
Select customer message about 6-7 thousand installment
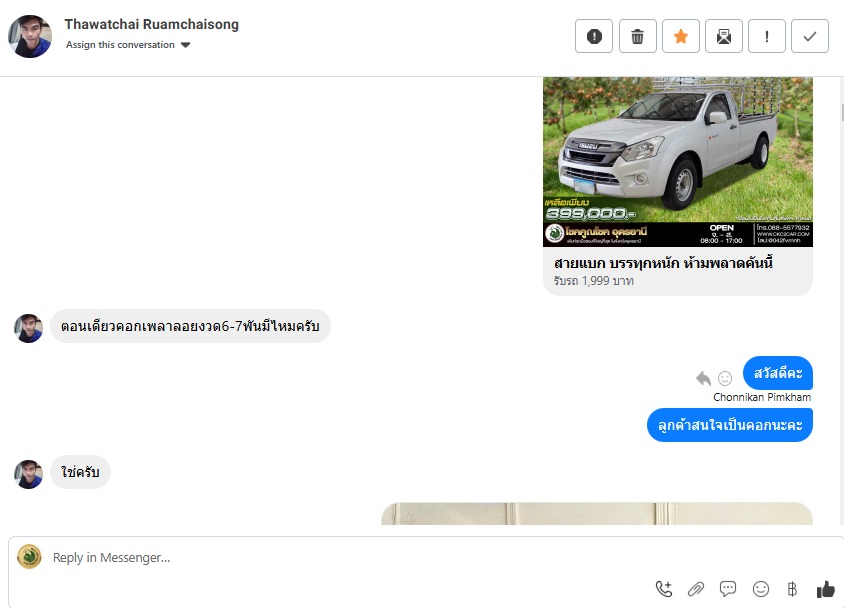190,326
